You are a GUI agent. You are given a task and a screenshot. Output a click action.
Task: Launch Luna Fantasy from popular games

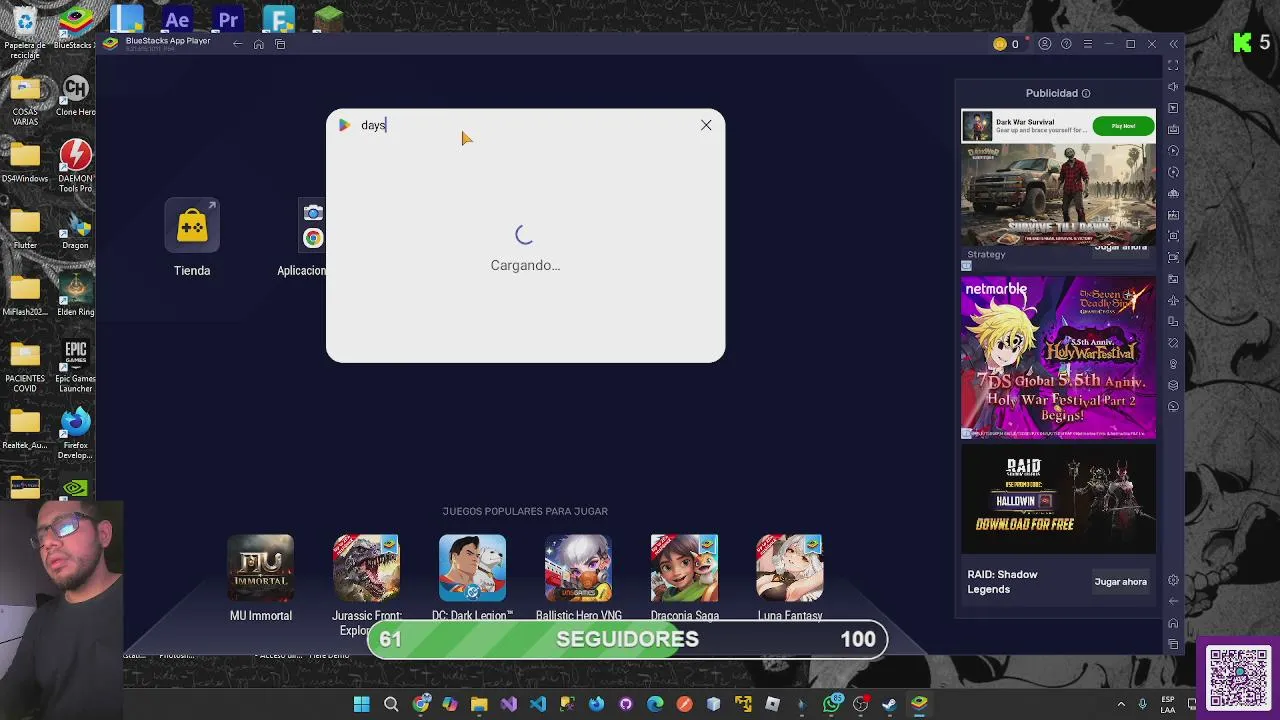tap(790, 578)
